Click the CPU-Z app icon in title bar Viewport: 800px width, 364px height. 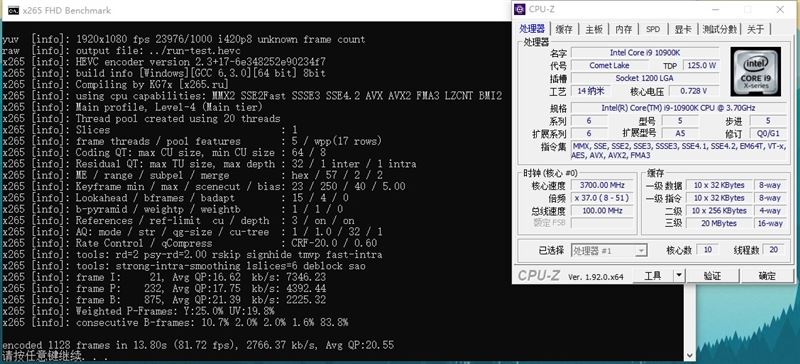pos(520,9)
